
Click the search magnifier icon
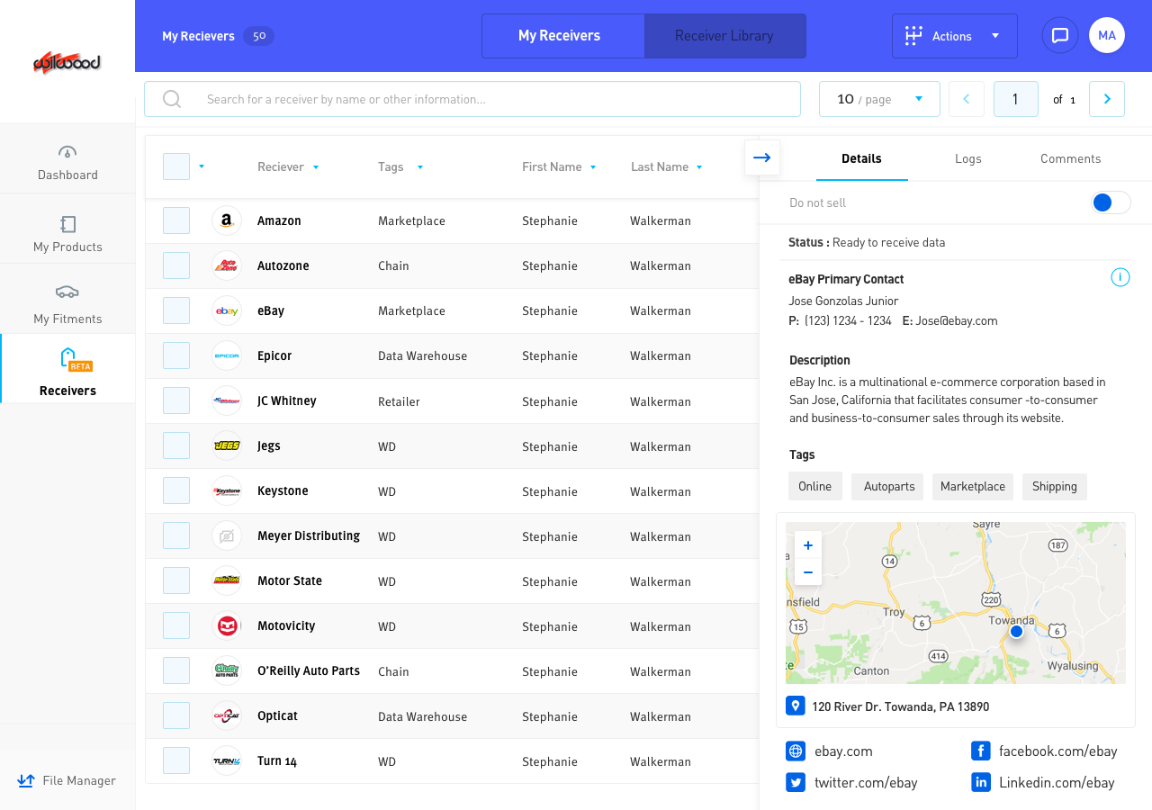pos(172,99)
